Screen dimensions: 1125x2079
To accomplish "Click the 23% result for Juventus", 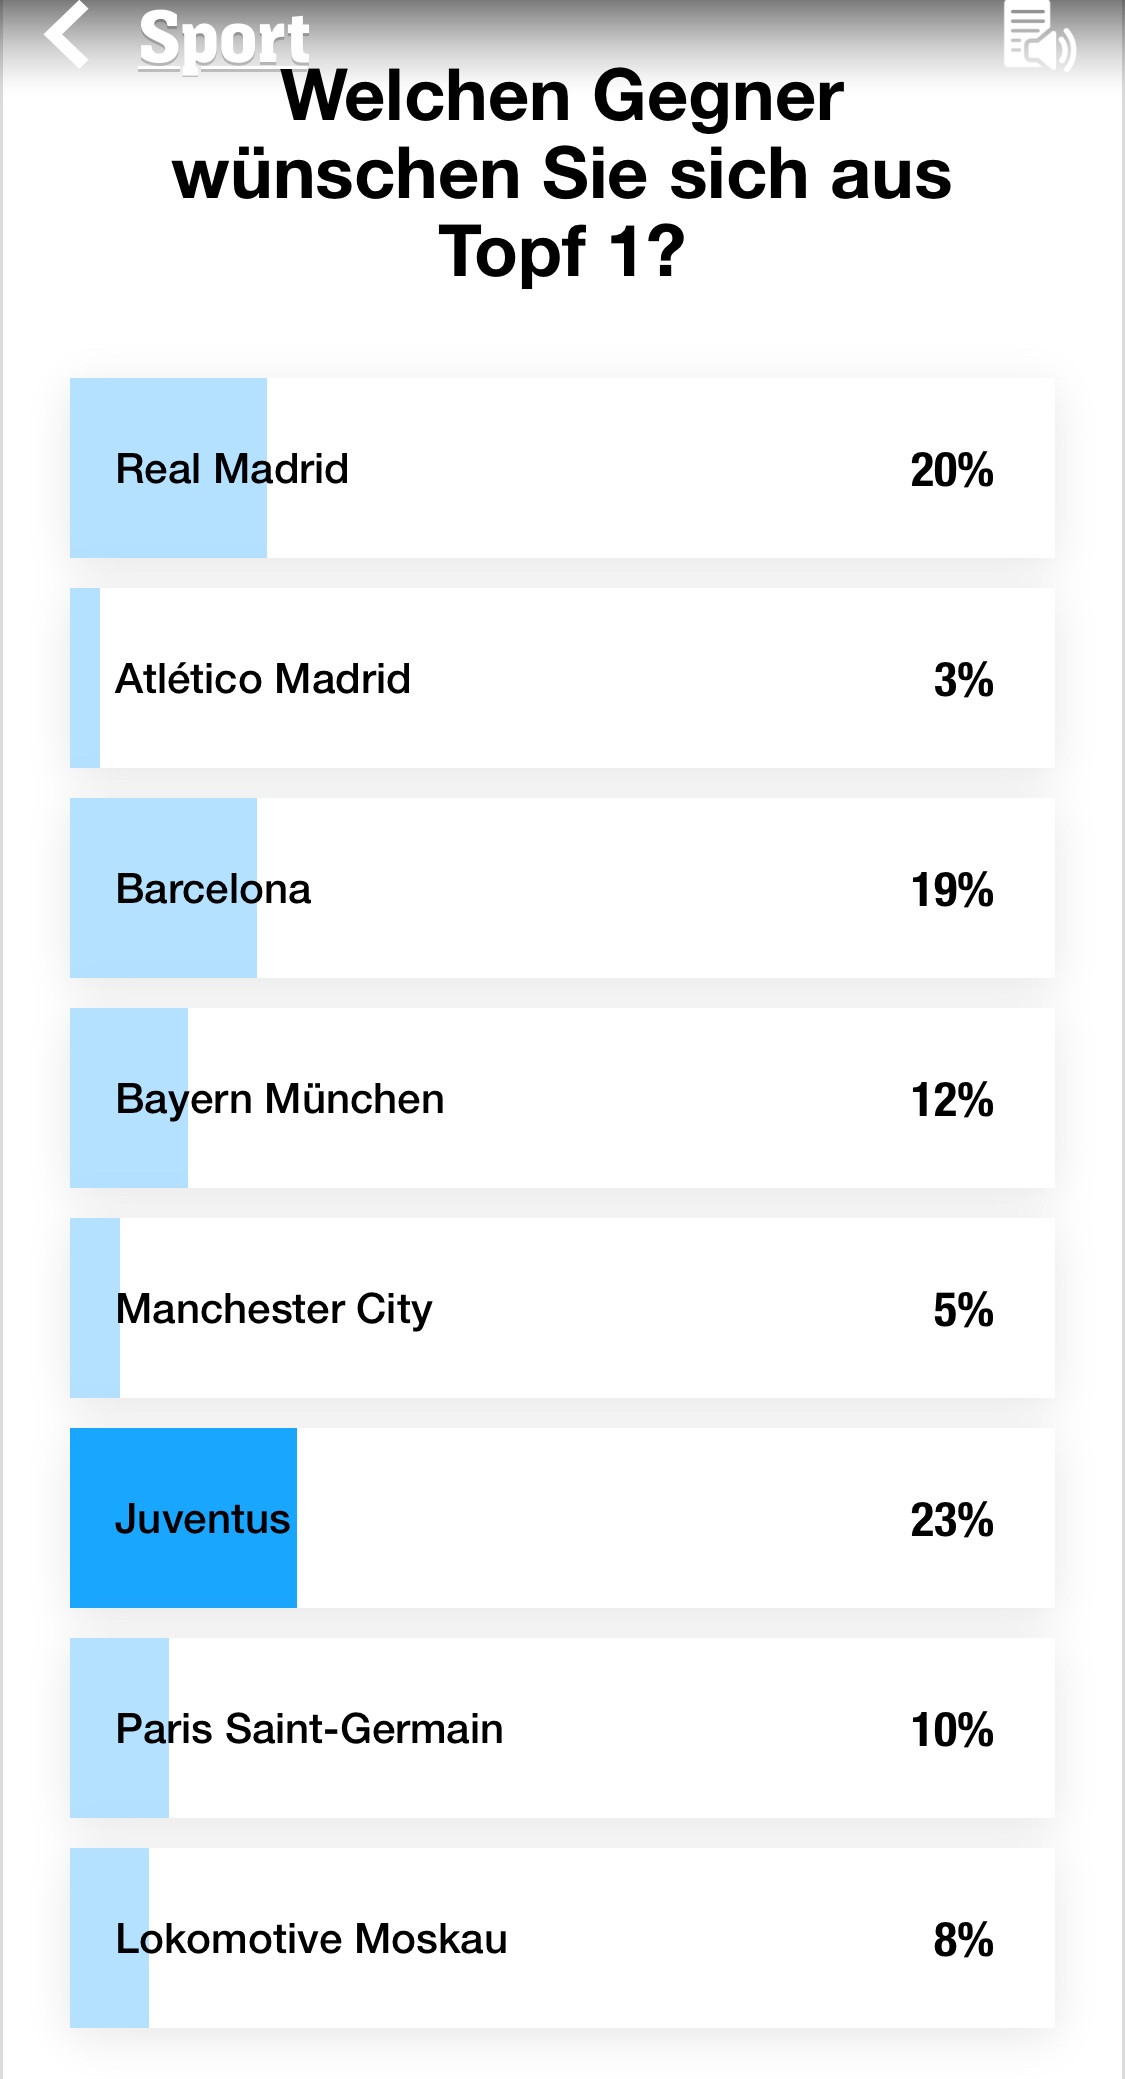I will click(x=952, y=1520).
